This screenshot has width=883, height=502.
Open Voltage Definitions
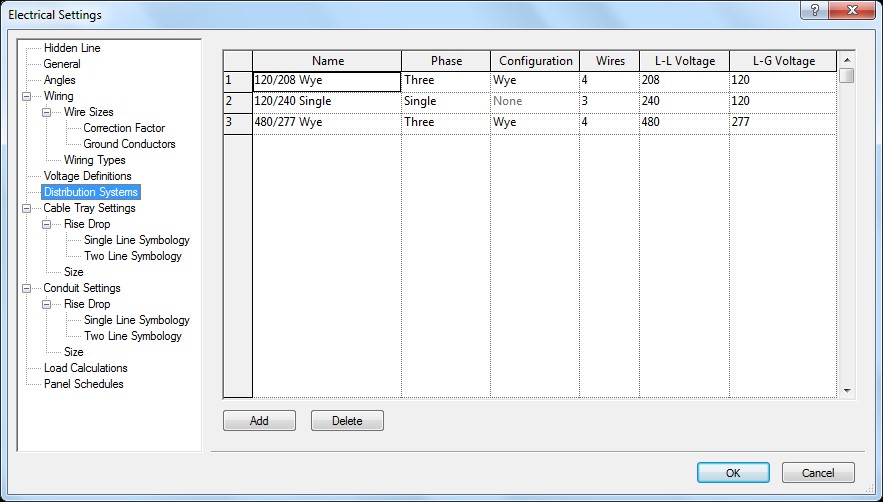tap(87, 176)
